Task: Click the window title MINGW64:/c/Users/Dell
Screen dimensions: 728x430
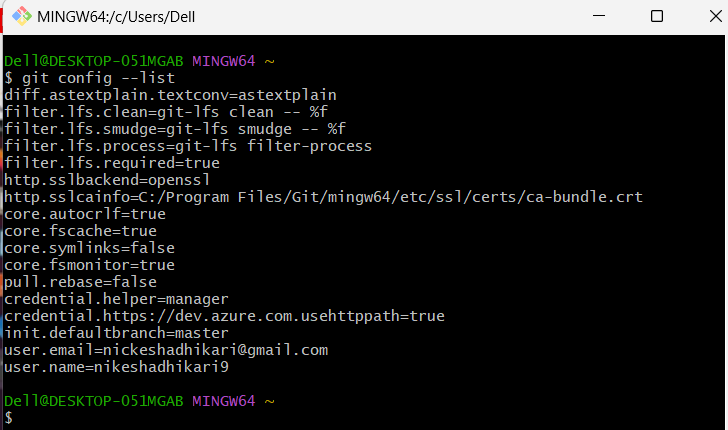Action: click(116, 17)
